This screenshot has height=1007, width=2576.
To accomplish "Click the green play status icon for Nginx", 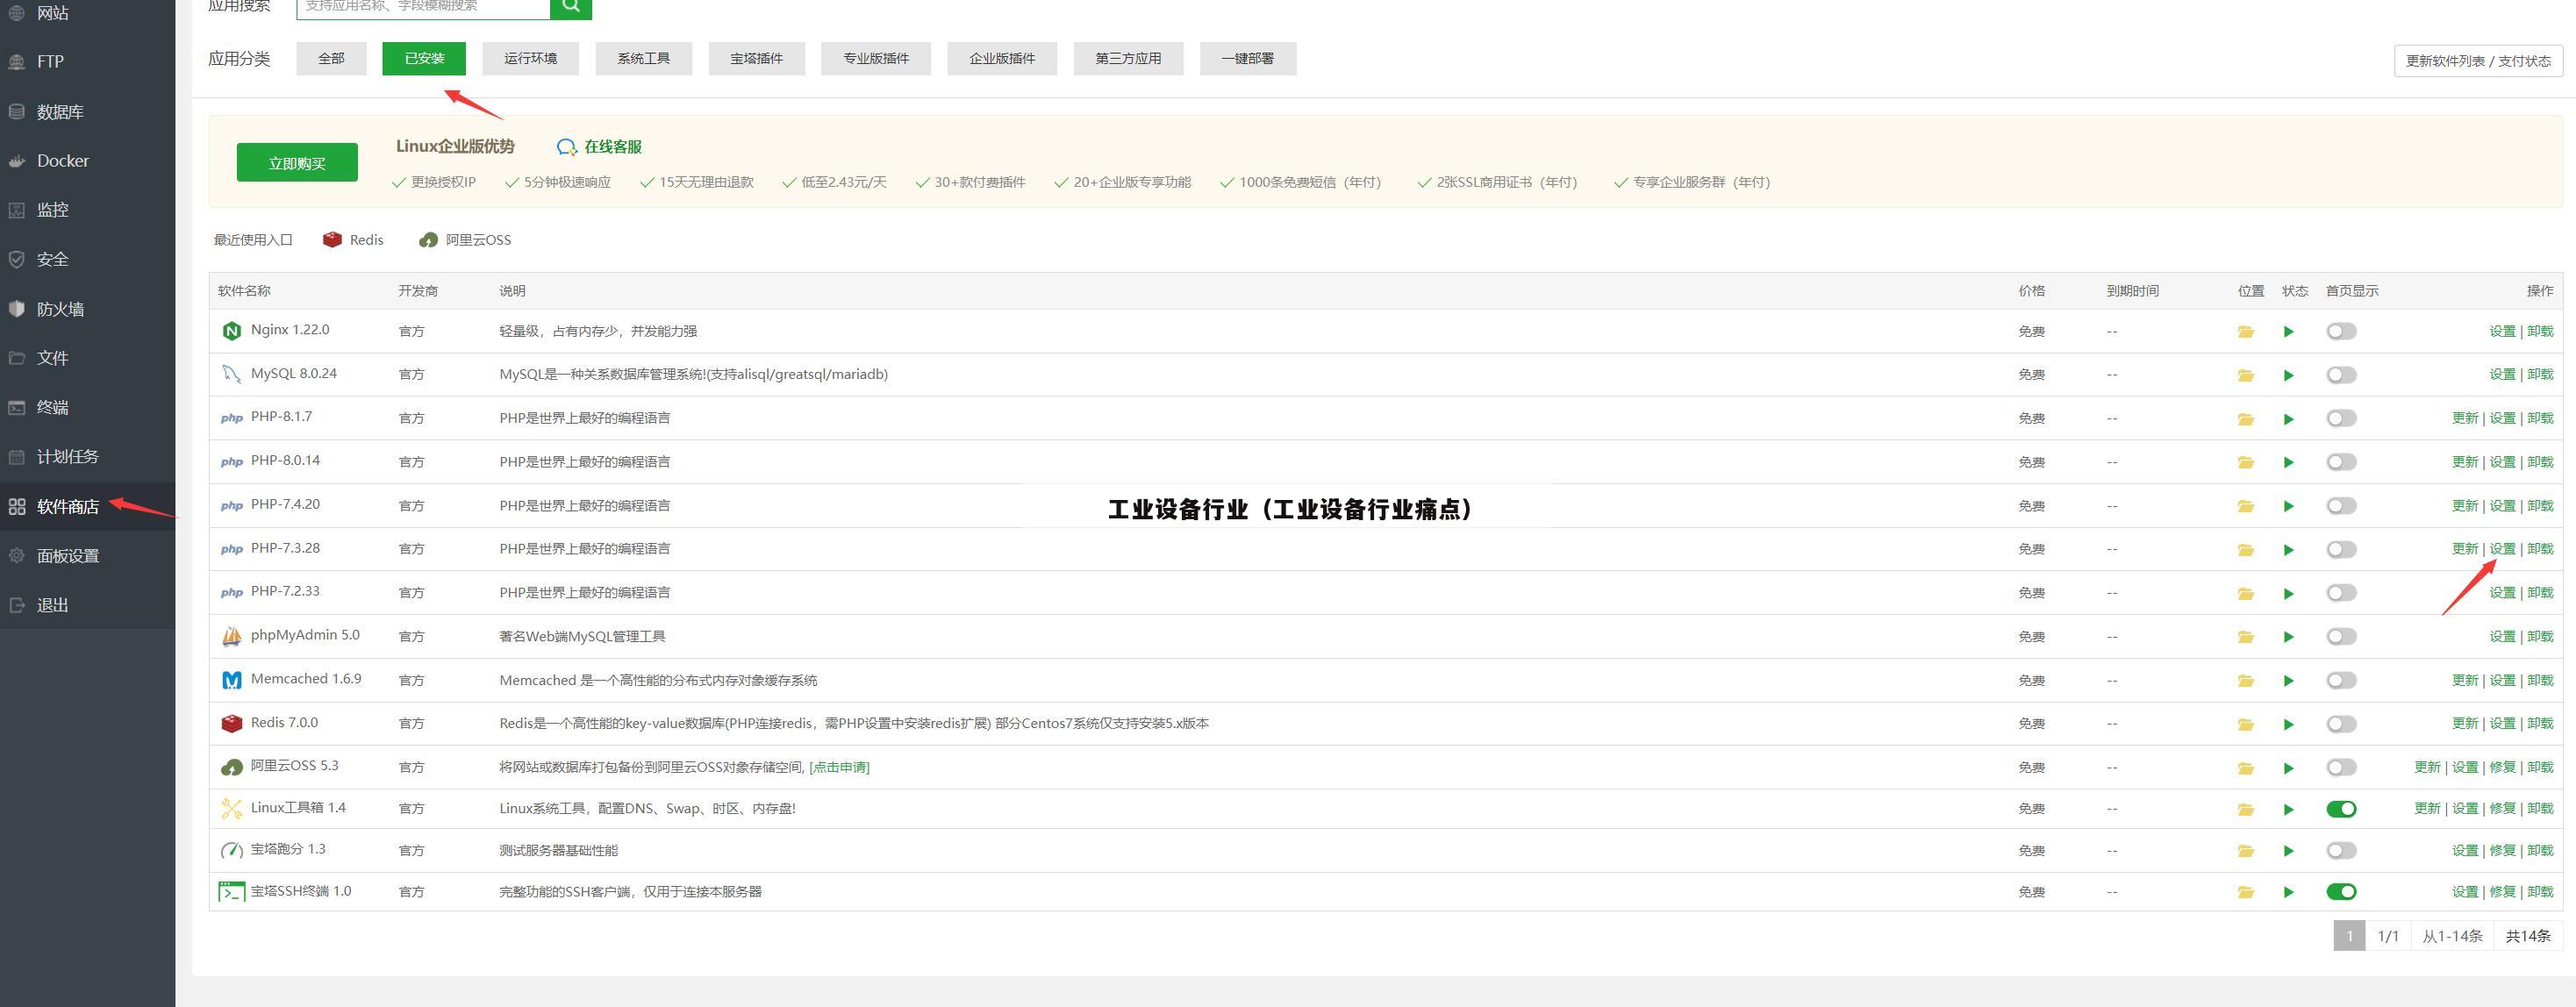I will [2288, 332].
